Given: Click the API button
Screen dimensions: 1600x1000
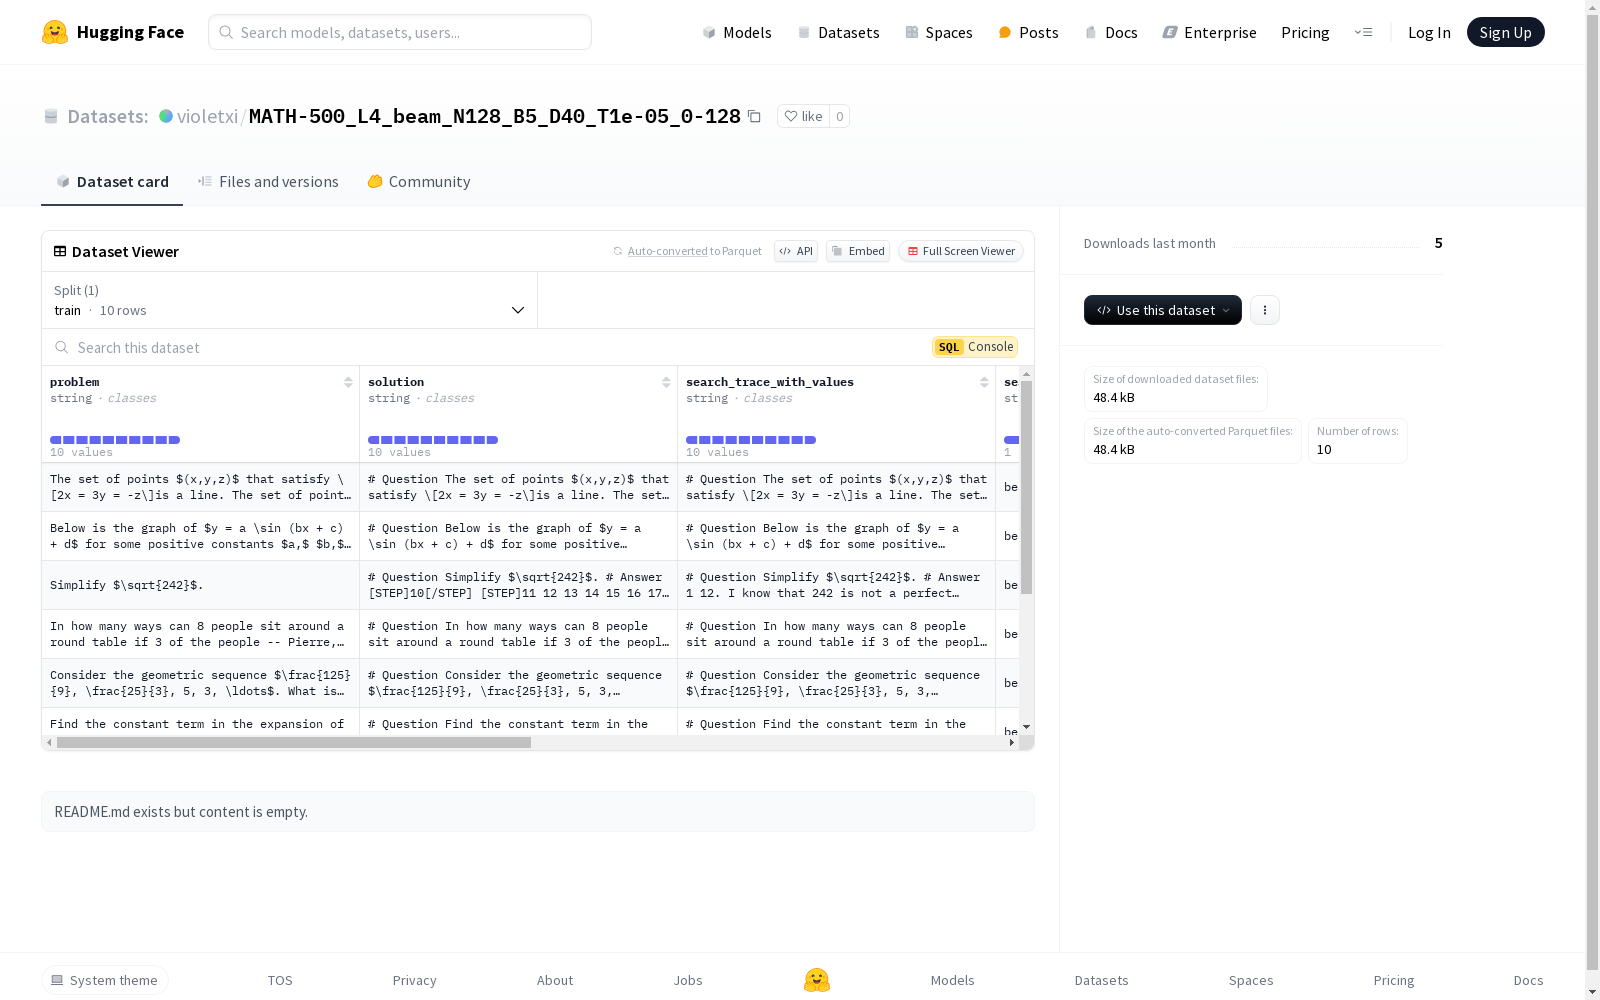Looking at the screenshot, I should coord(796,251).
